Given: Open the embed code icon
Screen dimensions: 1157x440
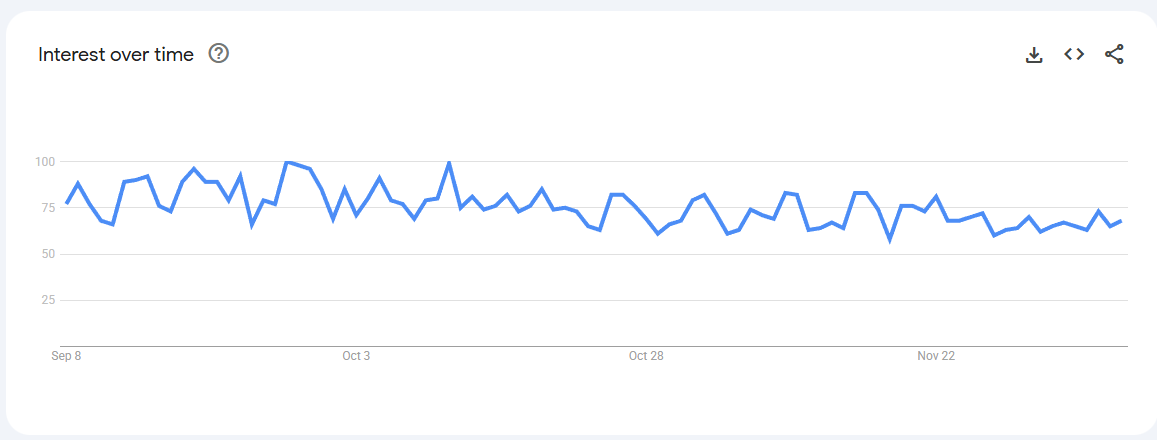Looking at the screenshot, I should tap(1074, 55).
